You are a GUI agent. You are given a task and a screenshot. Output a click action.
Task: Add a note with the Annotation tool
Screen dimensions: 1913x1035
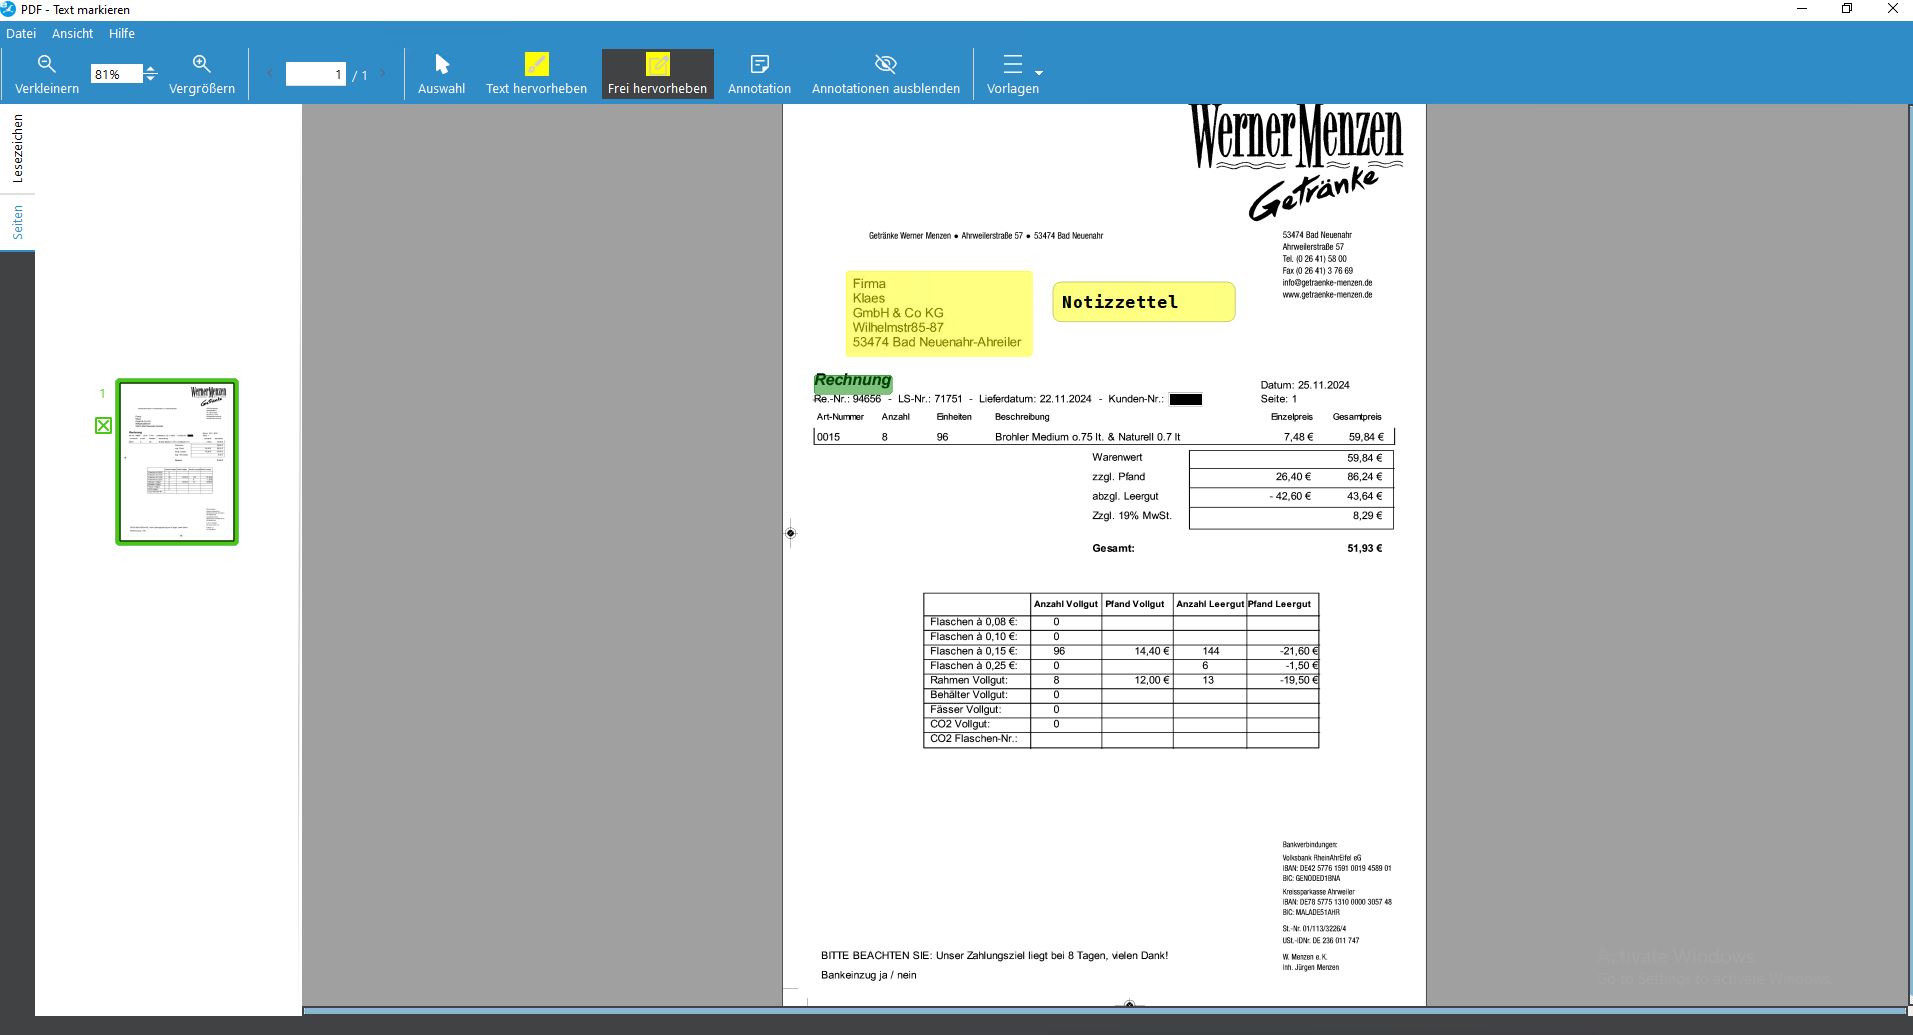pyautogui.click(x=759, y=65)
